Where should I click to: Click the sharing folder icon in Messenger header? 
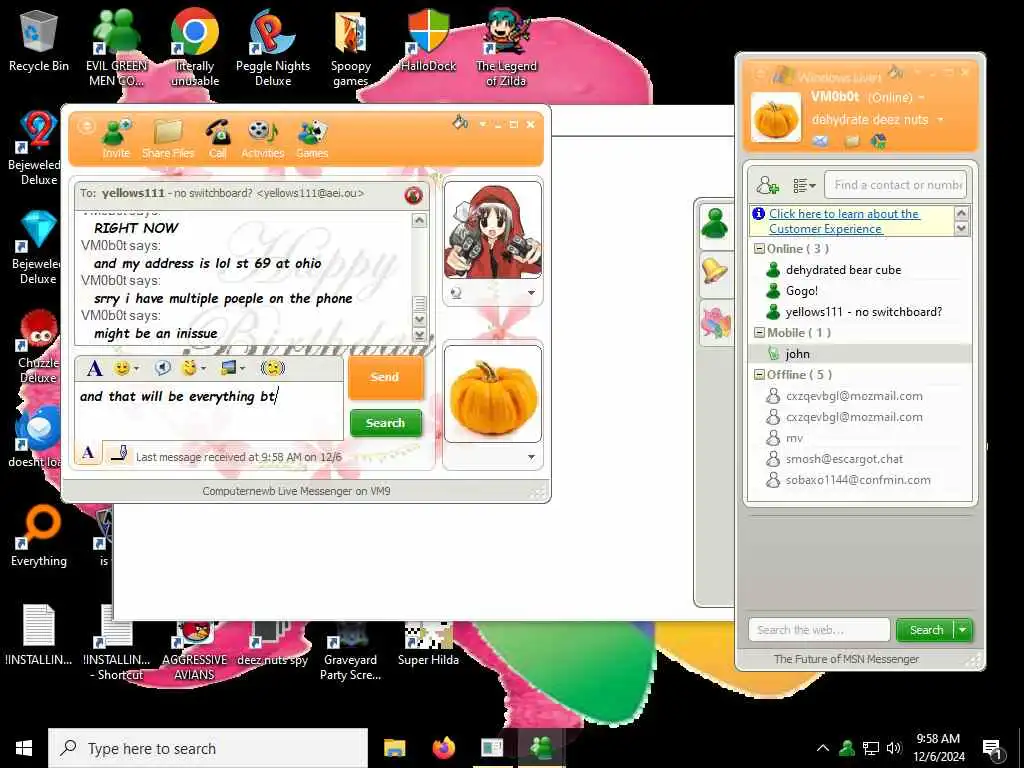click(852, 141)
